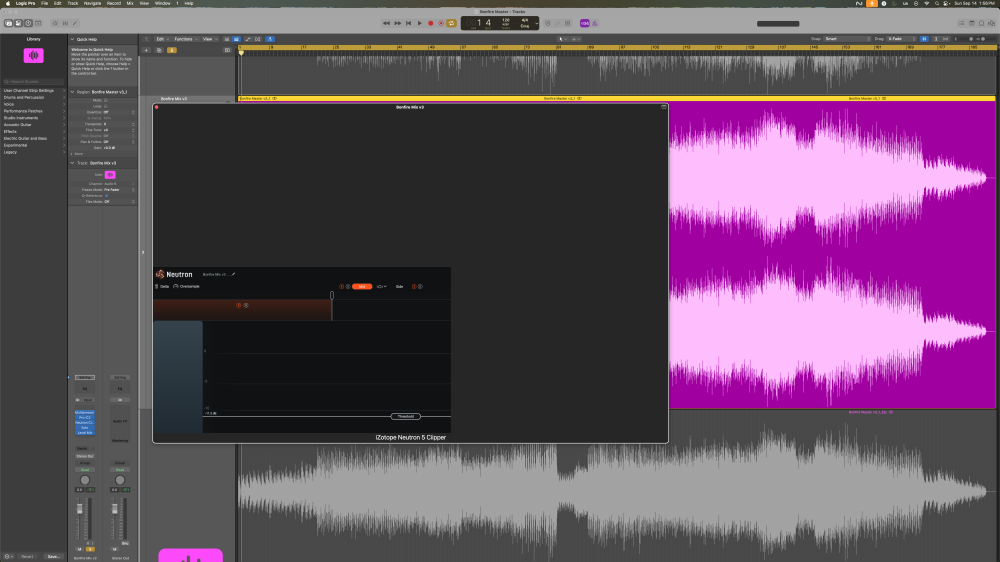This screenshot has width=1000, height=562.
Task: Open the Mixer button in control bar
Action: click(x=65, y=24)
